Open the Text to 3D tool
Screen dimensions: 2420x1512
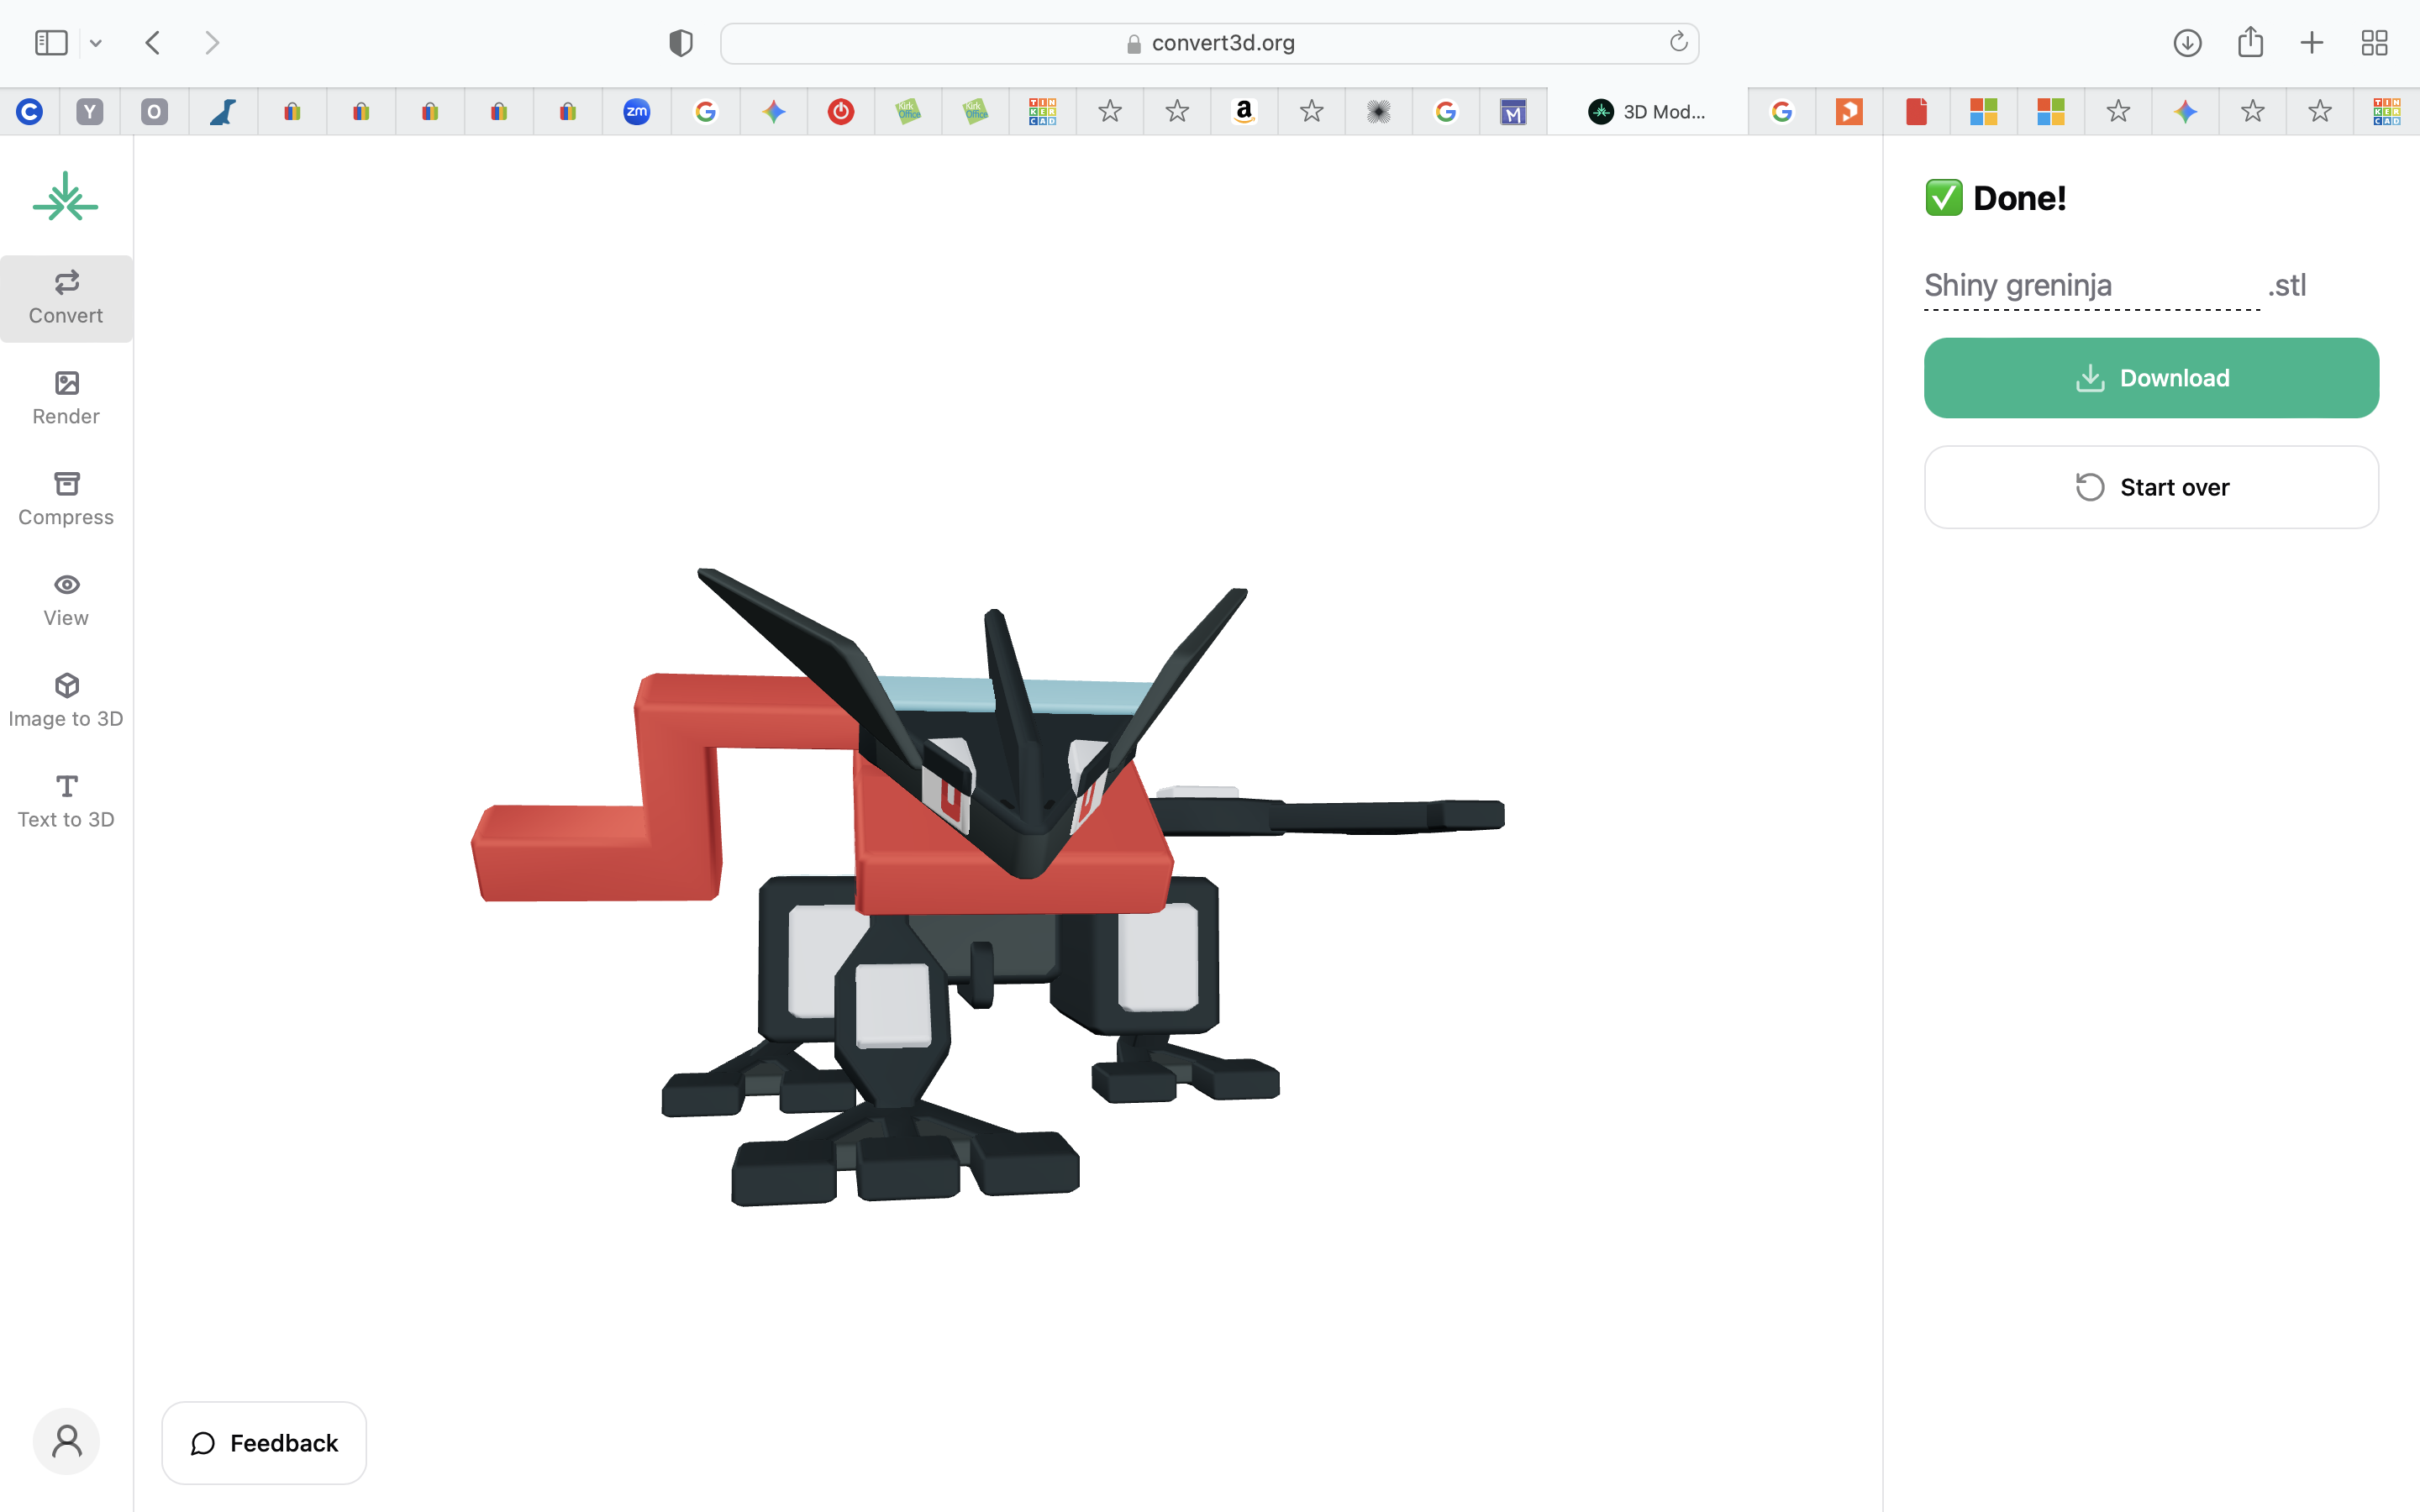66,803
